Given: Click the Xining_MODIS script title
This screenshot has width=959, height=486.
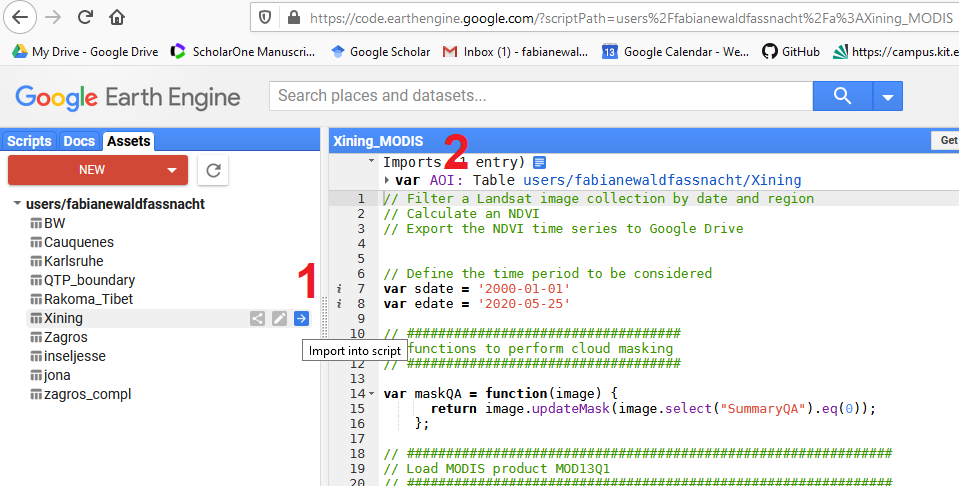Looking at the screenshot, I should pyautogui.click(x=378, y=141).
